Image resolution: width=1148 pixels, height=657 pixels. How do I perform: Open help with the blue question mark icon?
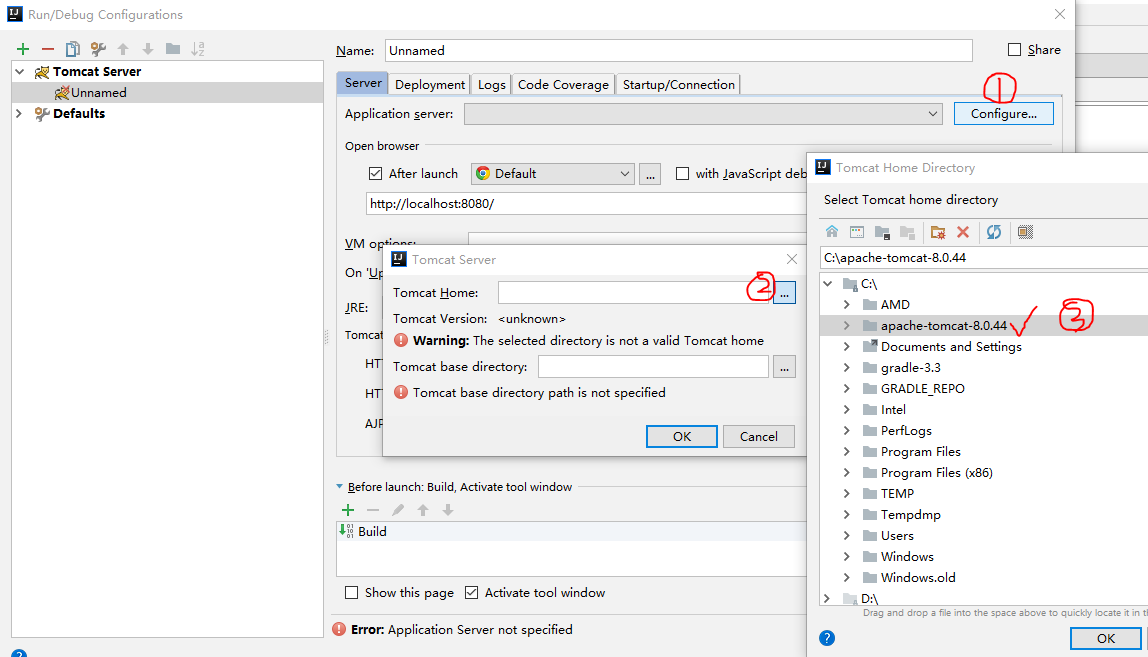pyautogui.click(x=827, y=638)
